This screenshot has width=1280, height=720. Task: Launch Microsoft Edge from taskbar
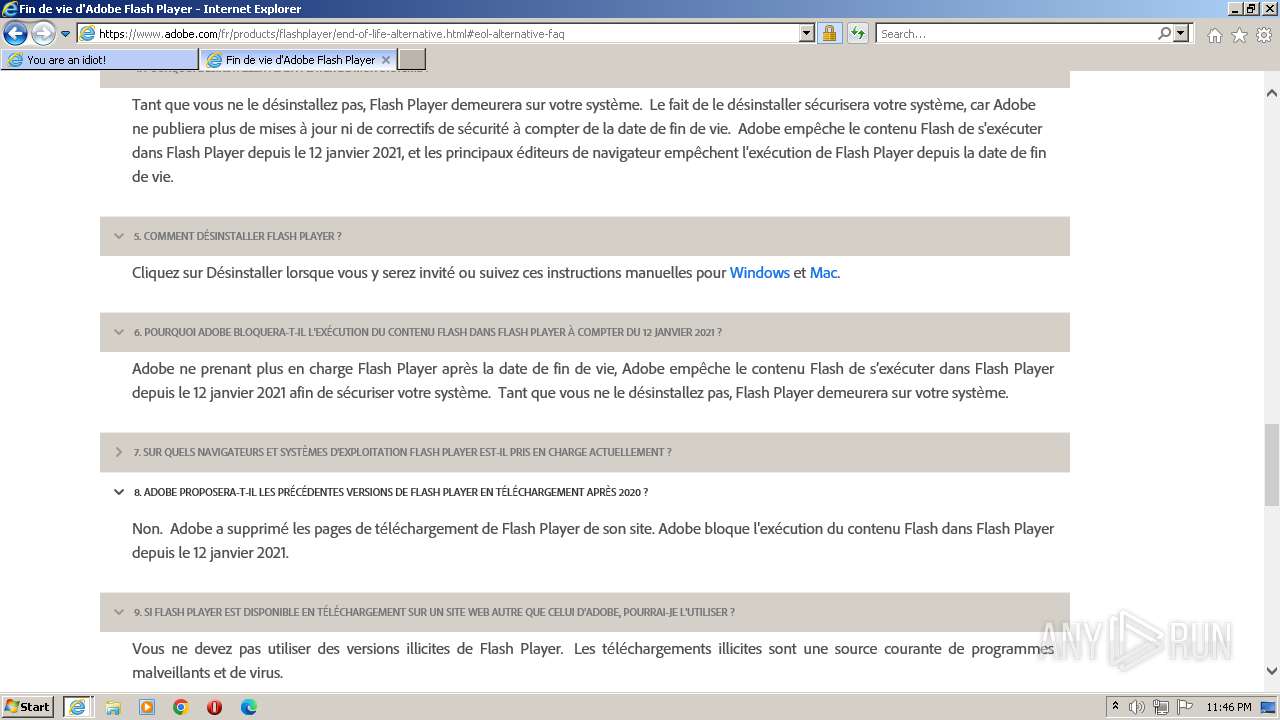point(248,707)
